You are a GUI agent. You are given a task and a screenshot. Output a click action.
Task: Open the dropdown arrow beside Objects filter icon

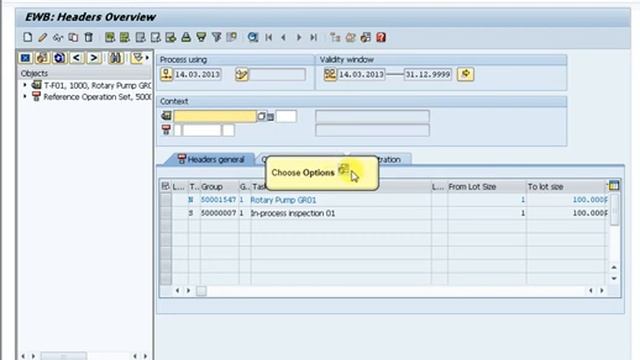147,58
